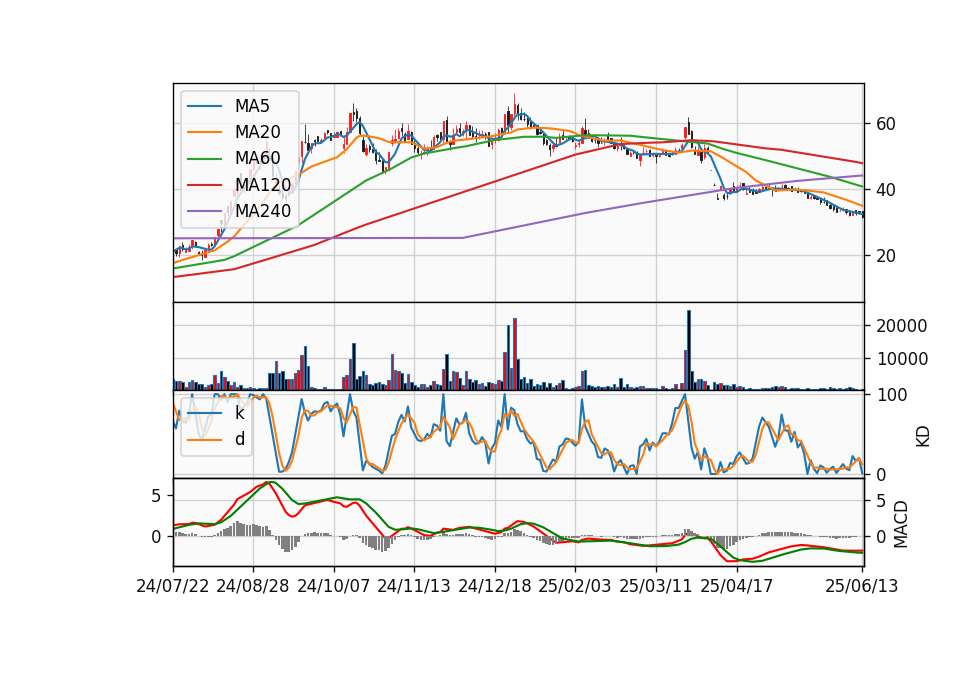
Task: Click the 20 price axis label
Action: pos(885,256)
